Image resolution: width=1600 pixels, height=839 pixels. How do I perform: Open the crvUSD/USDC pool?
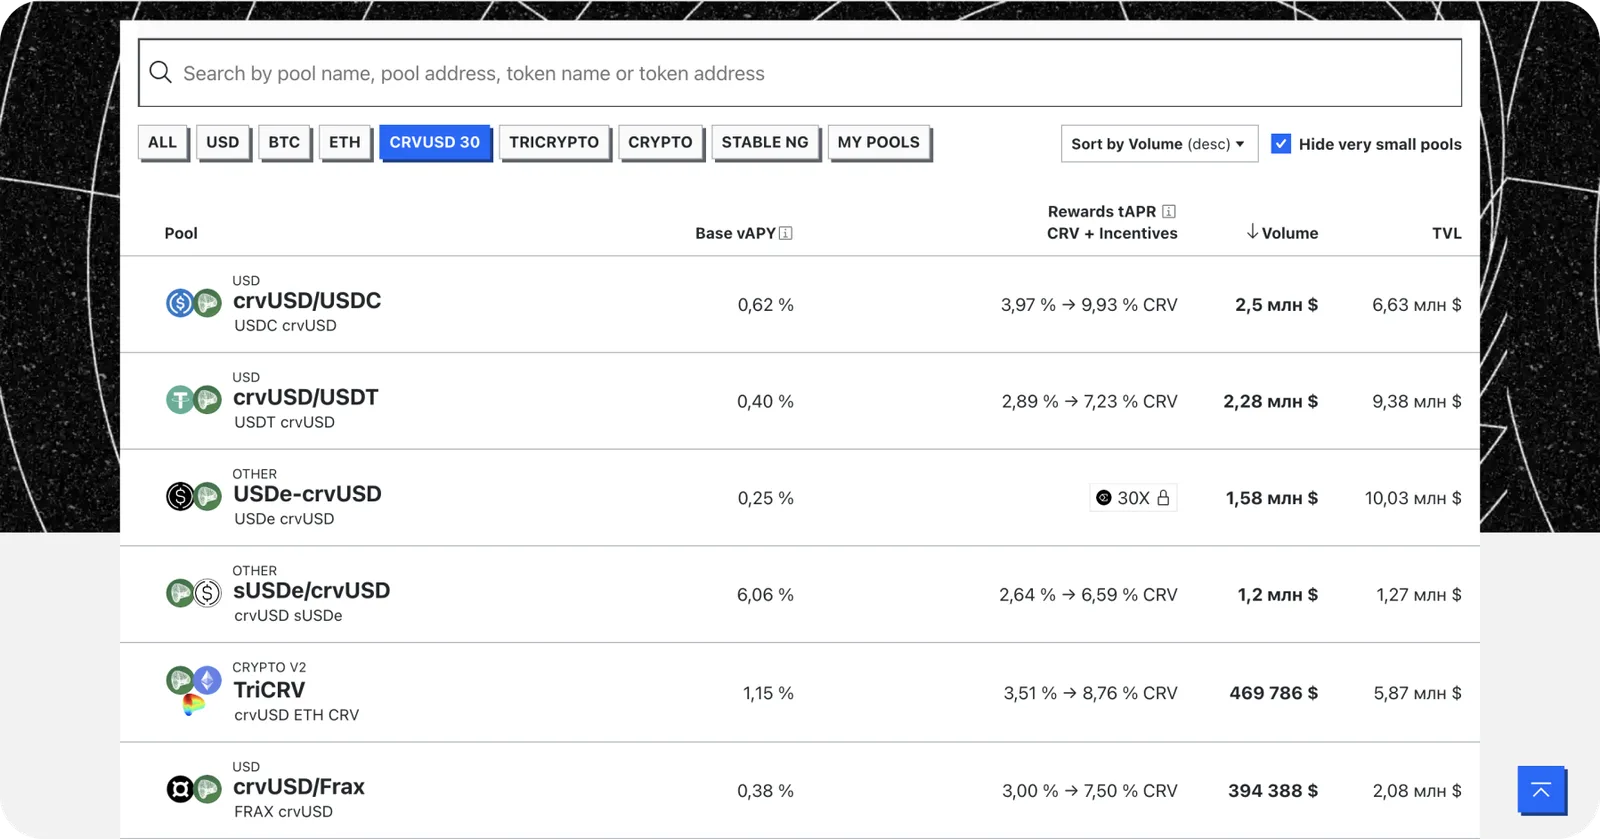click(800, 304)
